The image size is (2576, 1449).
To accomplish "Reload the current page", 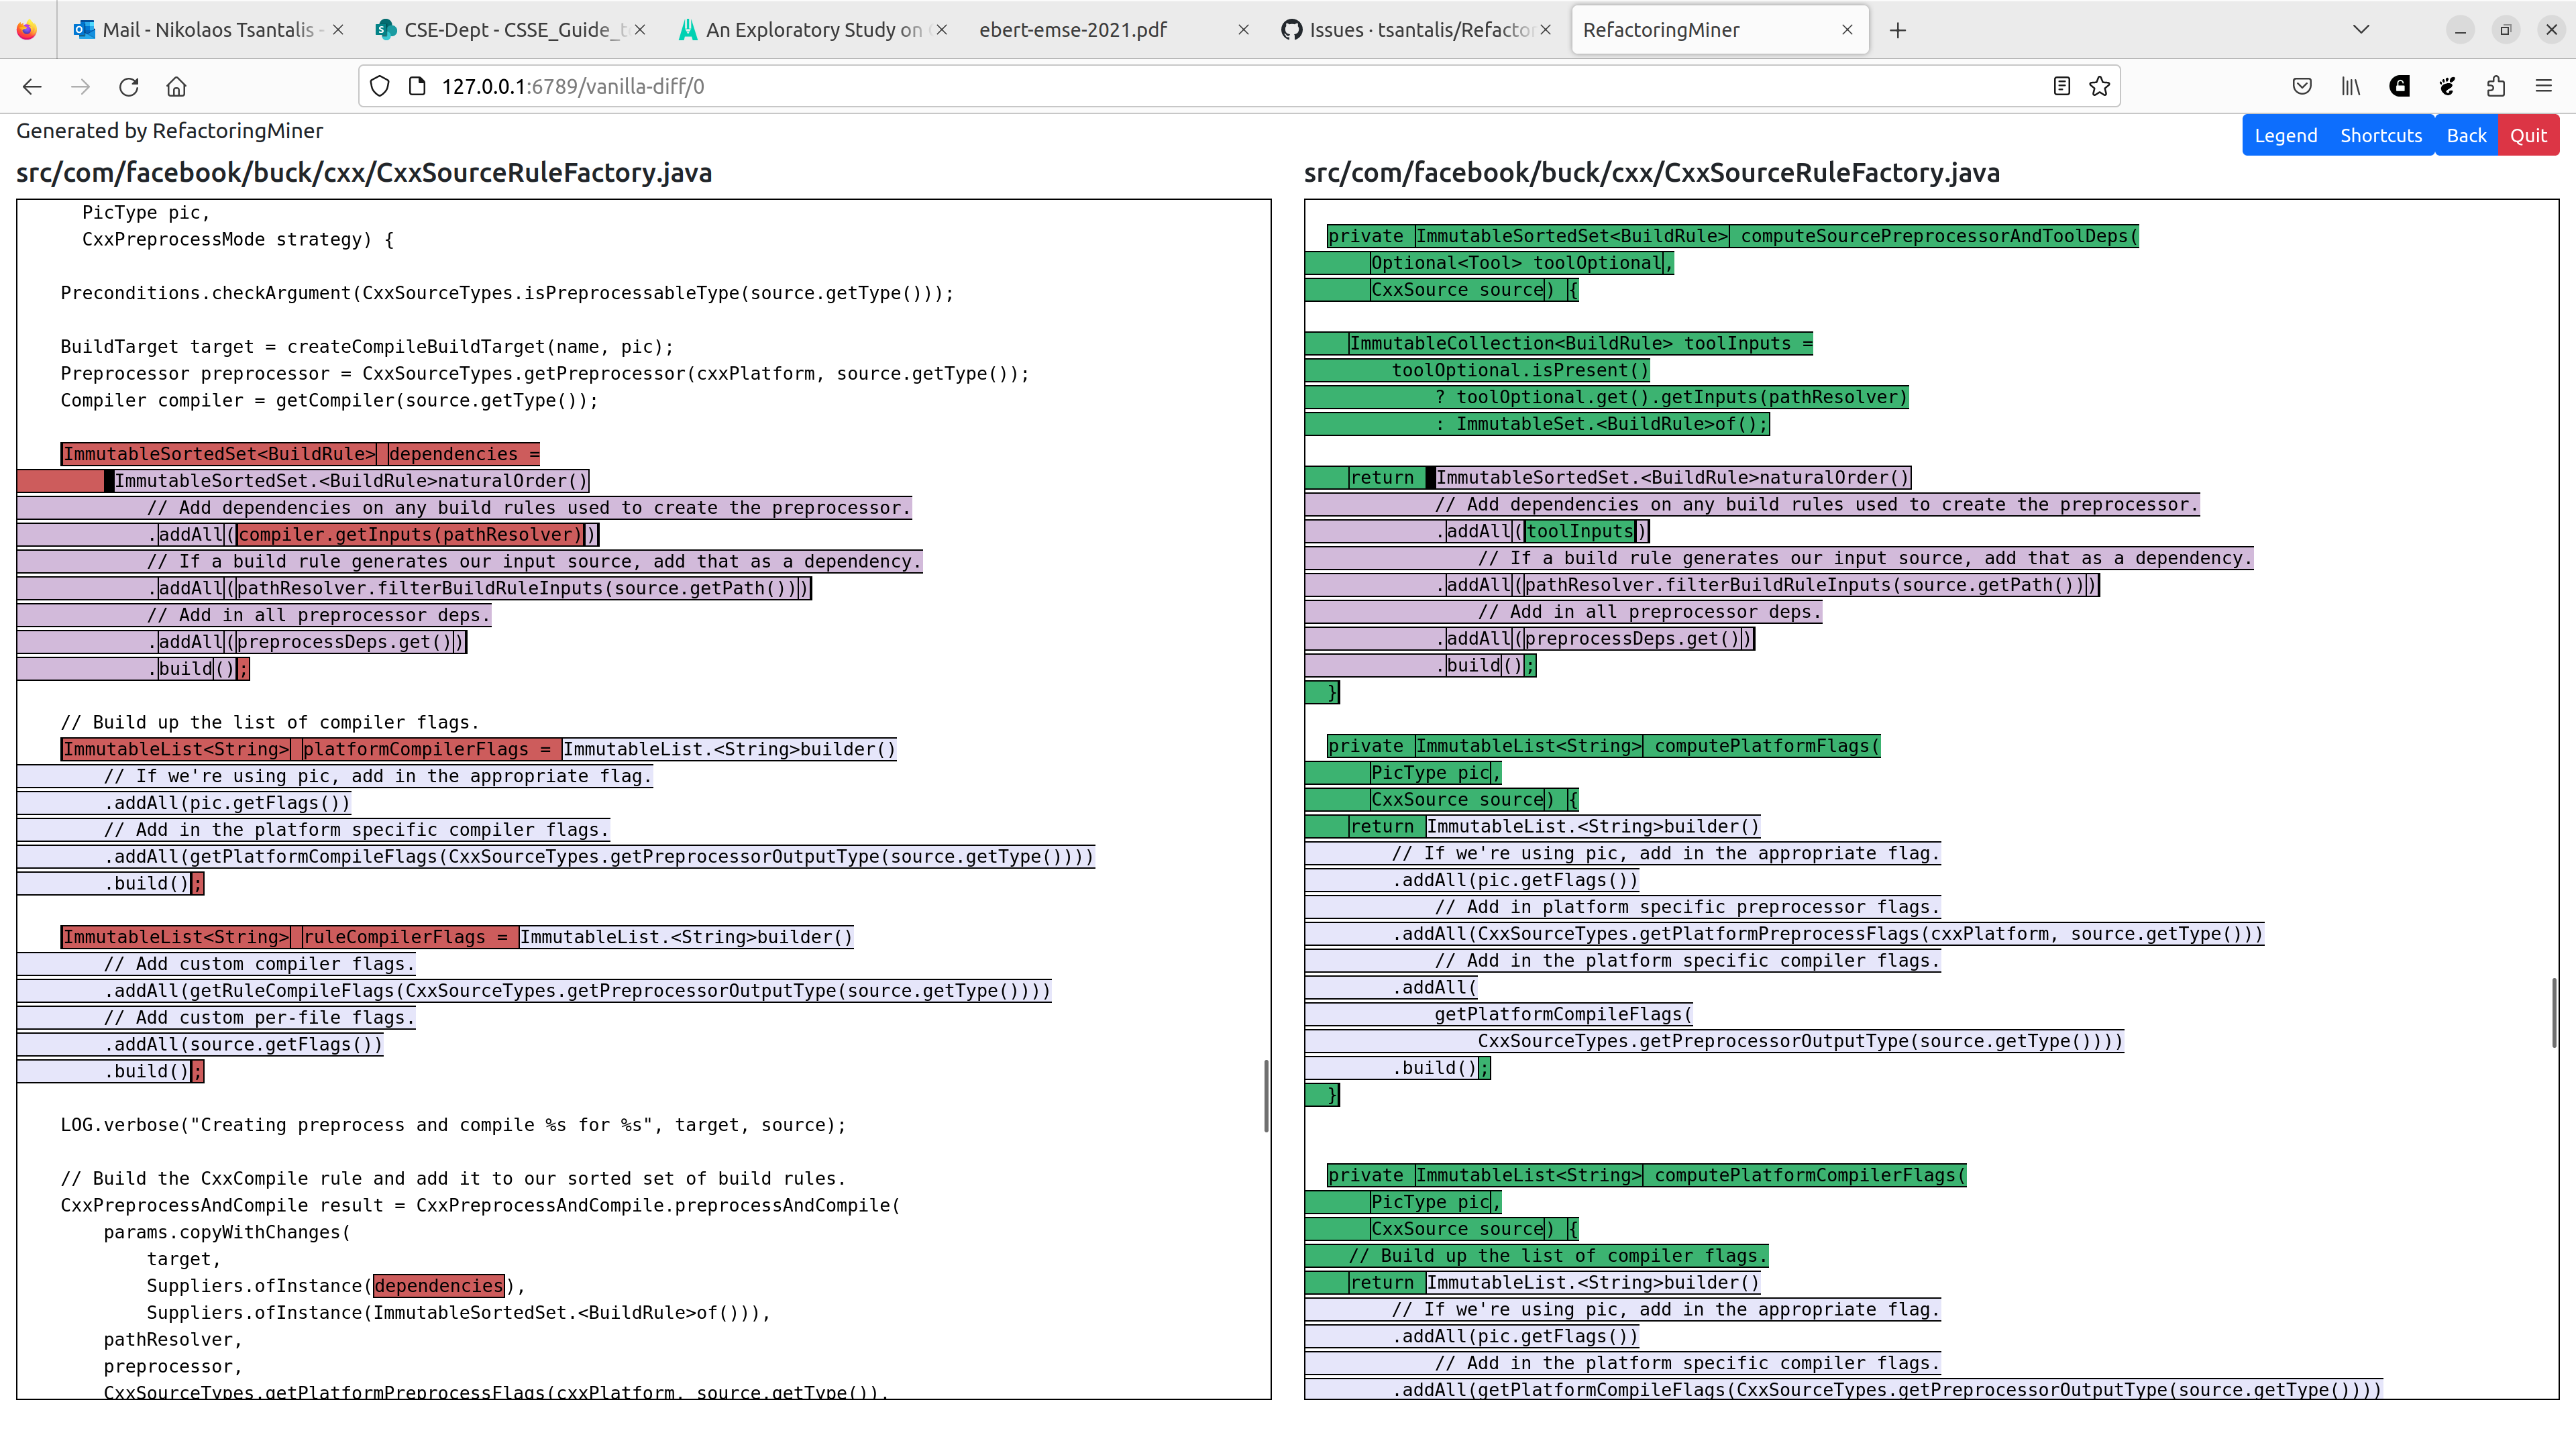I will coord(128,86).
